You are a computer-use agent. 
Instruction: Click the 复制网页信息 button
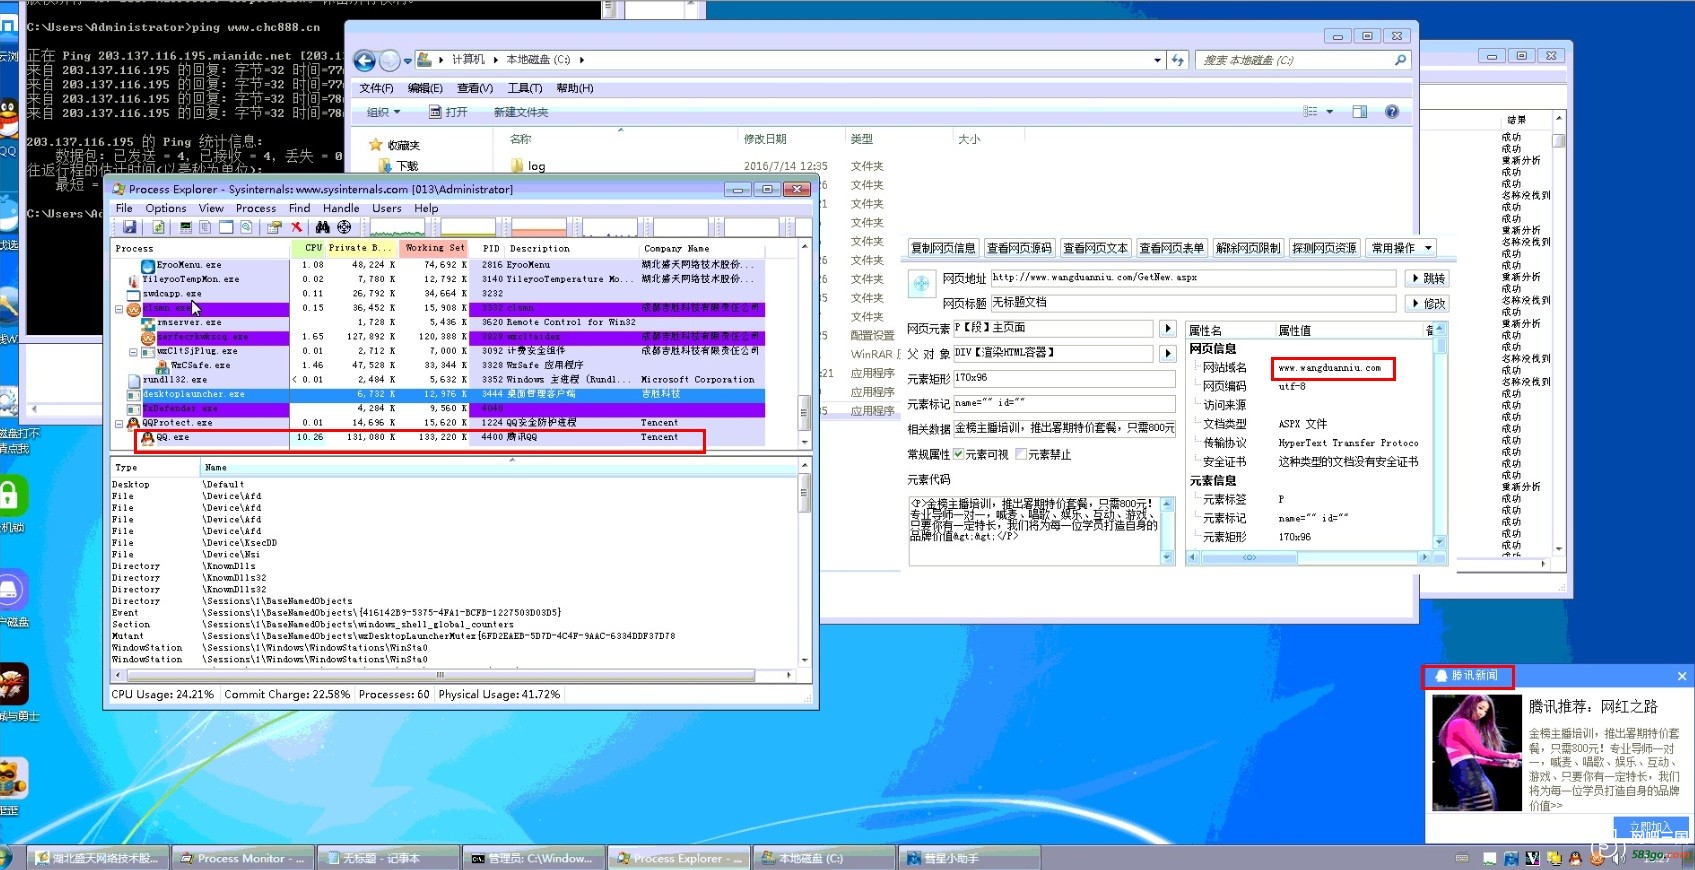click(943, 248)
